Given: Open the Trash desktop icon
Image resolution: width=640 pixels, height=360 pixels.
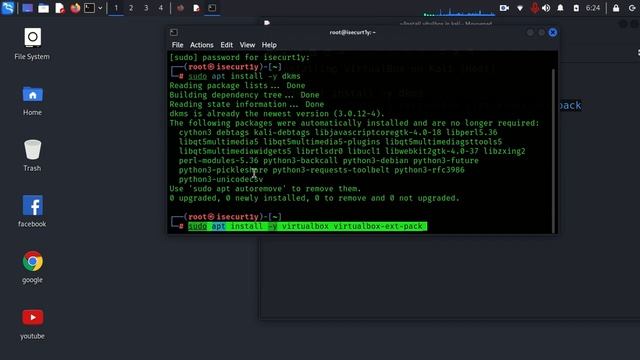Looking at the screenshot, I should click(x=32, y=156).
